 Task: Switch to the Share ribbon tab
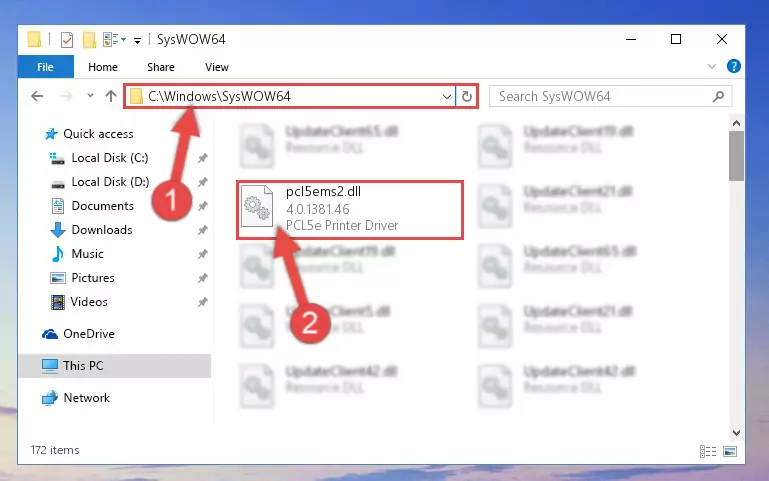coord(161,67)
